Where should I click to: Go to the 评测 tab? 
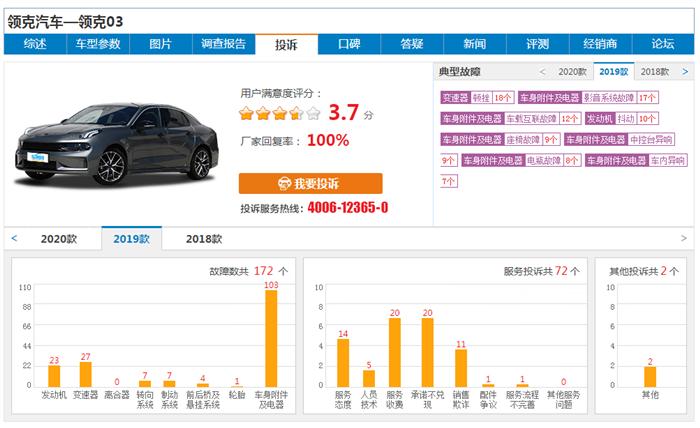pyautogui.click(x=538, y=44)
